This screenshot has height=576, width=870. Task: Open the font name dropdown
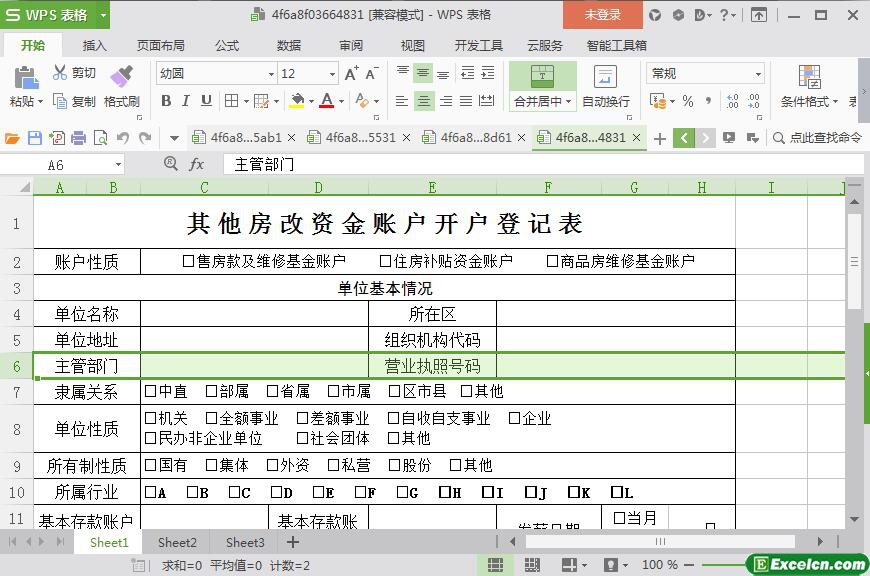pyautogui.click(x=270, y=74)
